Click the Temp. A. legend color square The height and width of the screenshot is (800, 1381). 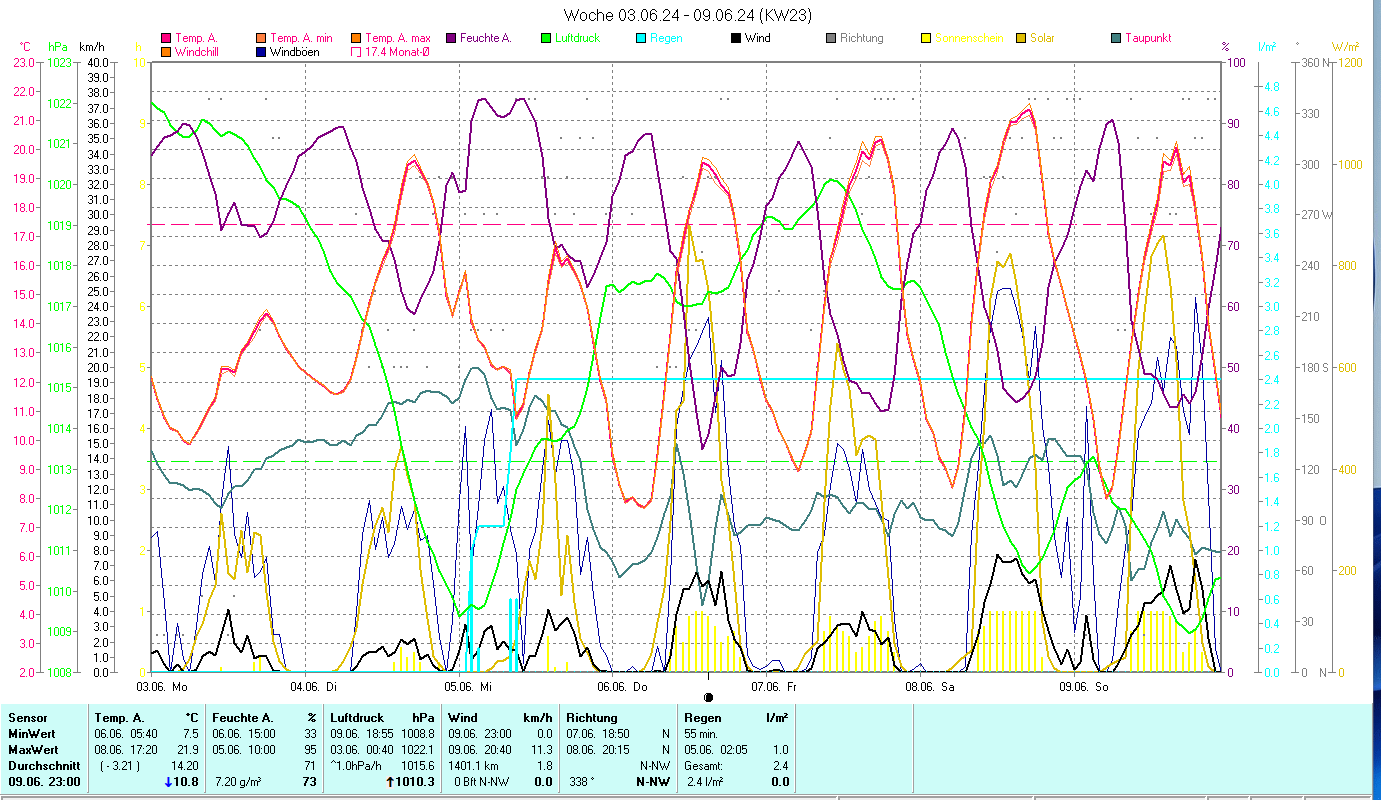[x=166, y=39]
